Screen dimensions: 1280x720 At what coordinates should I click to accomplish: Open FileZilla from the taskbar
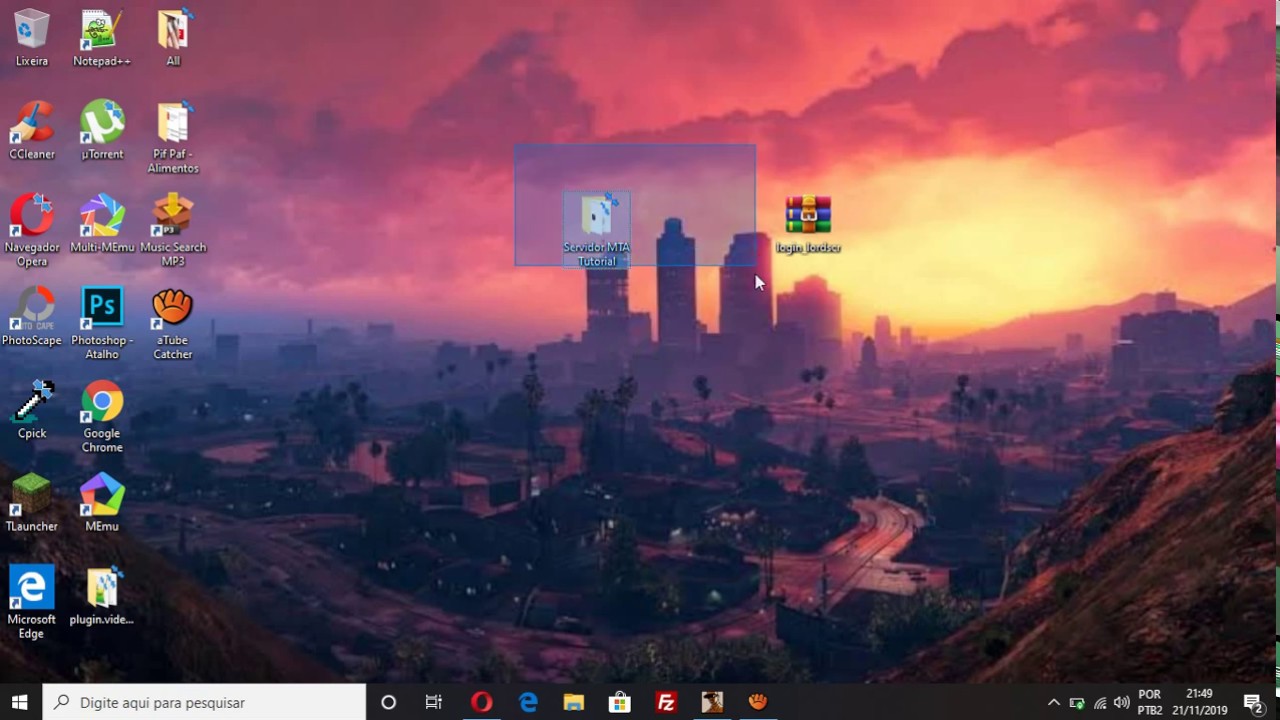(x=666, y=702)
